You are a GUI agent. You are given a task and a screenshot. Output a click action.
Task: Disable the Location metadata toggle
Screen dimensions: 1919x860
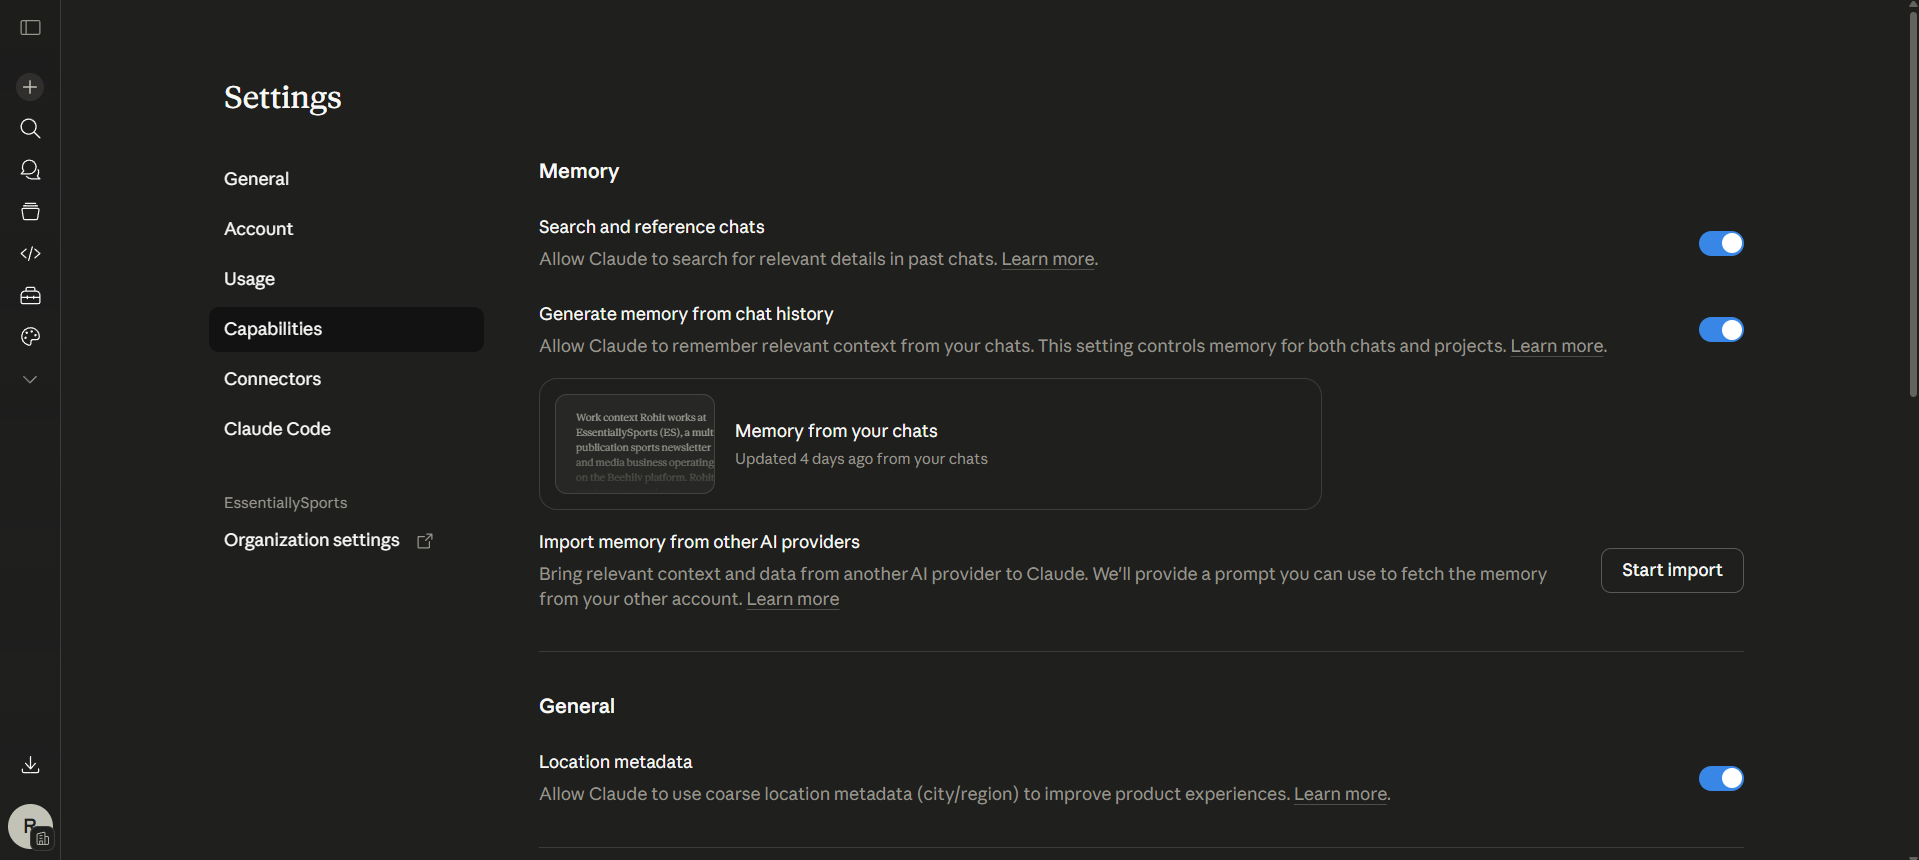coord(1720,779)
